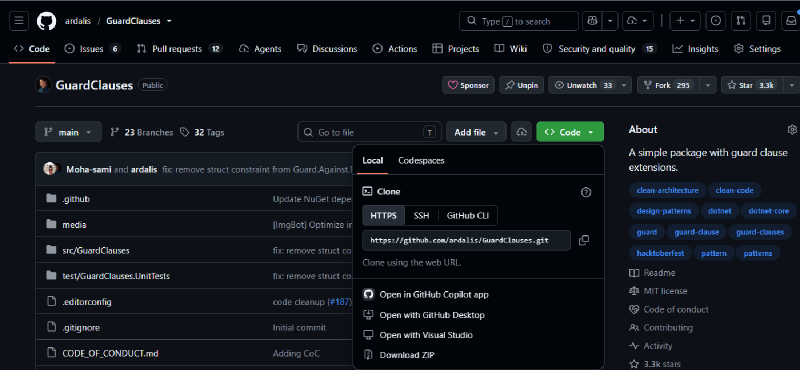Click the clone URL text field
The width and height of the screenshot is (800, 370).
click(x=466, y=240)
